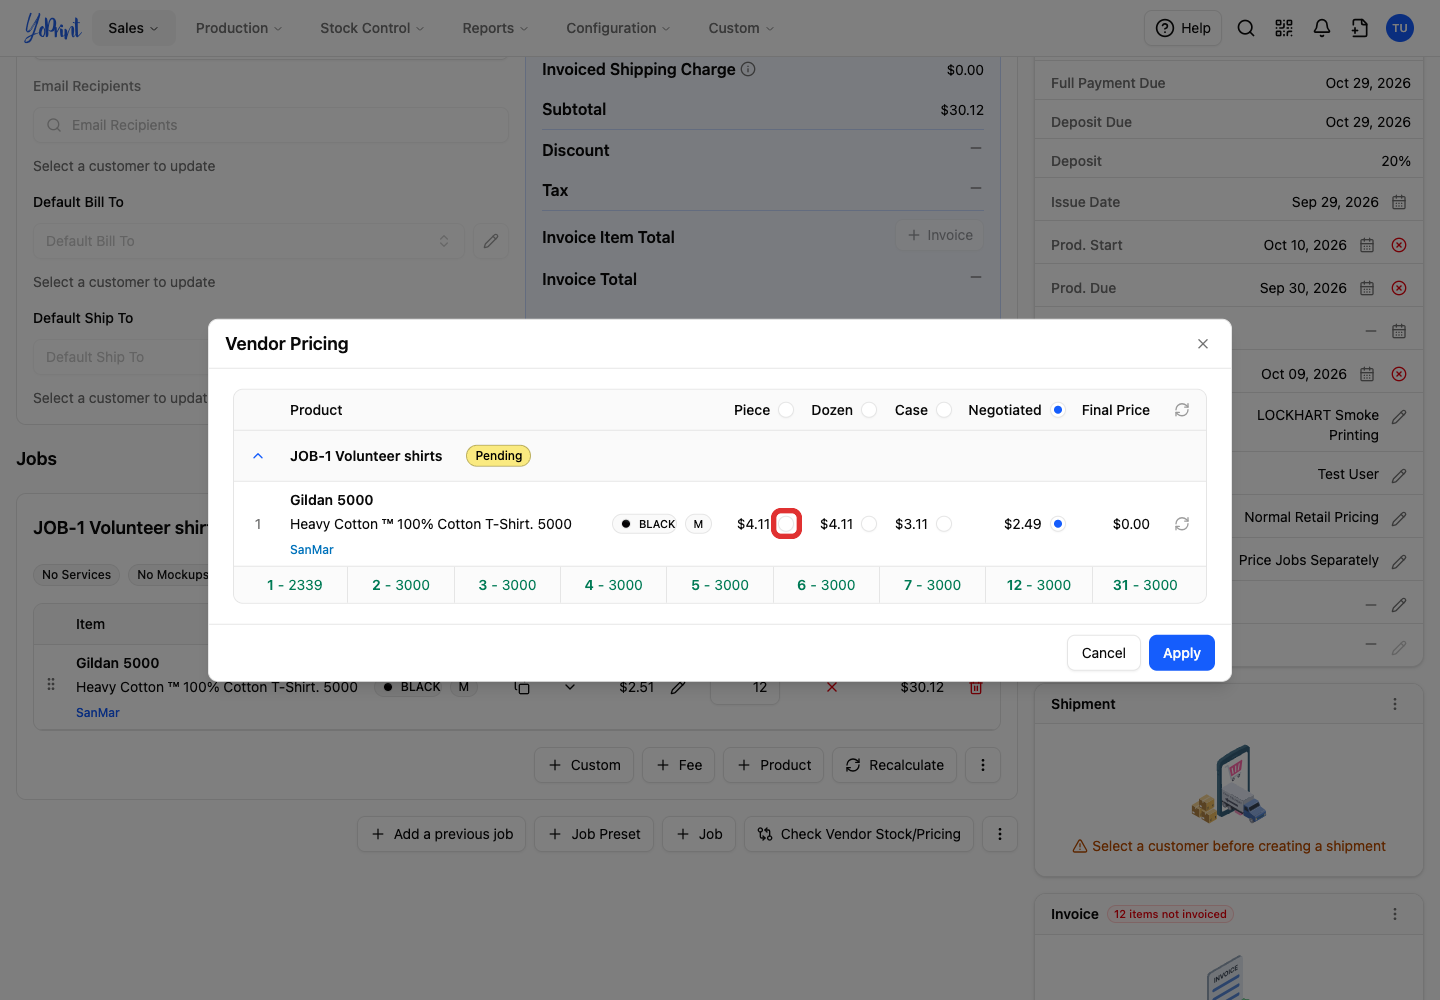Delete the Gildan 5000 line item

(976, 687)
